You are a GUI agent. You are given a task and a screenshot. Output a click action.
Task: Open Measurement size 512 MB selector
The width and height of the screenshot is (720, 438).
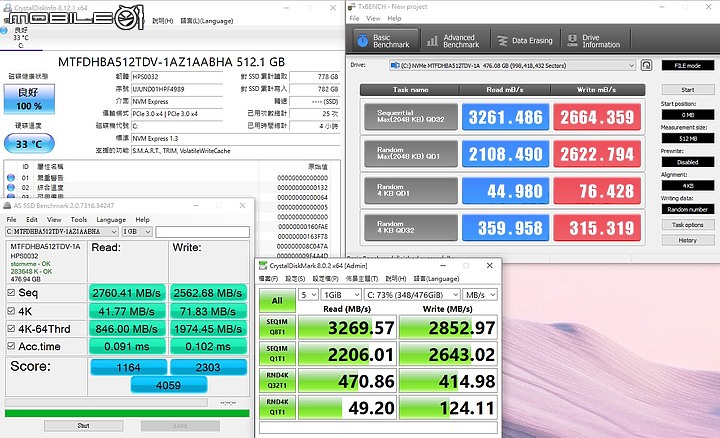687,138
